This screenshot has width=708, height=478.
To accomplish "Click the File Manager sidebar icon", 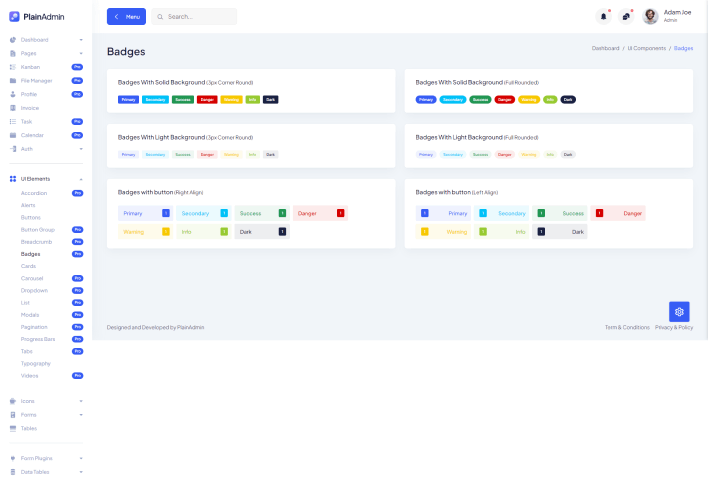I will point(13,80).
